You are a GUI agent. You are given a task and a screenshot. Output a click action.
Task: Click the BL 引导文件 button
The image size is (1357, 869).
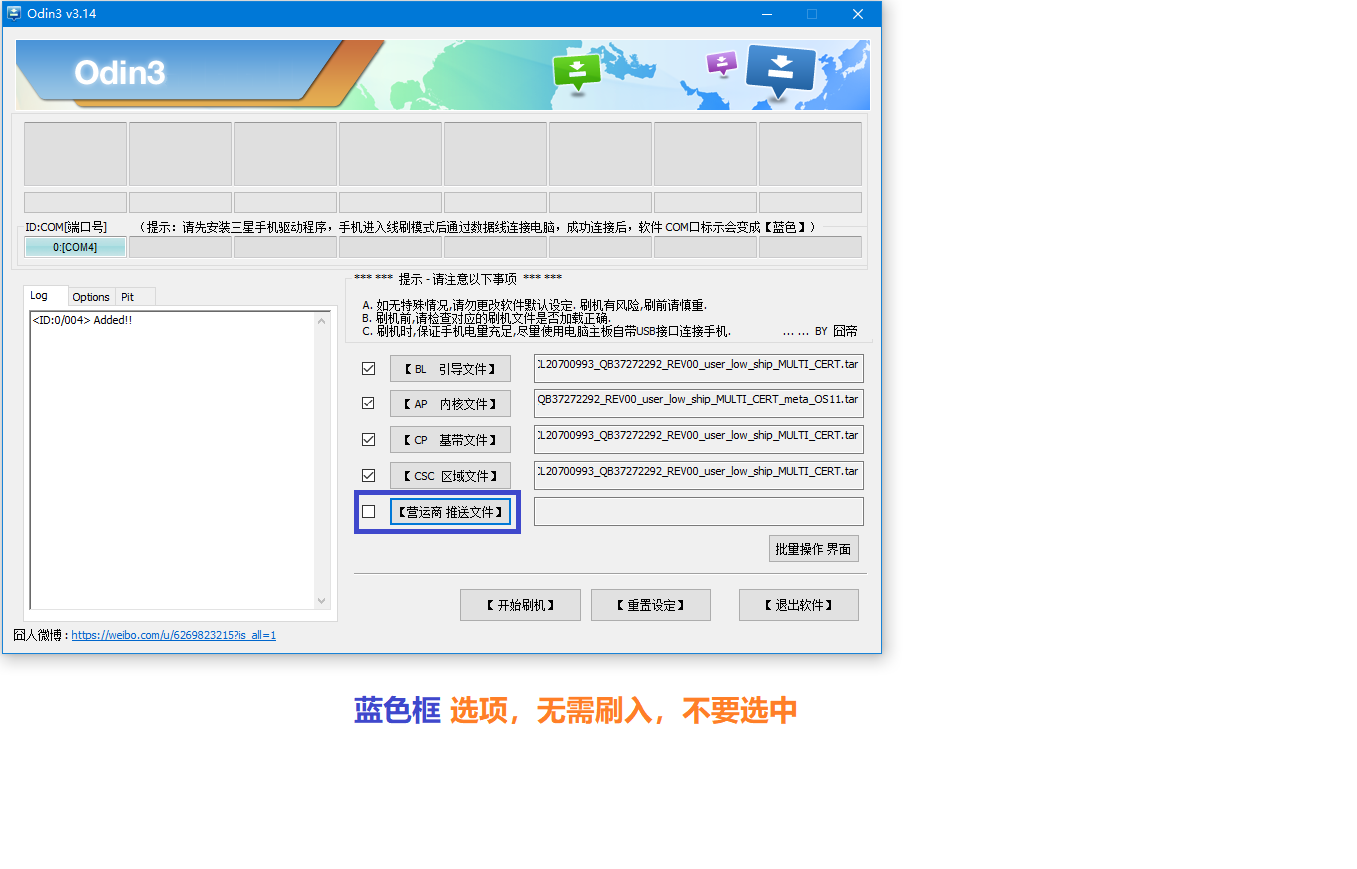point(450,369)
